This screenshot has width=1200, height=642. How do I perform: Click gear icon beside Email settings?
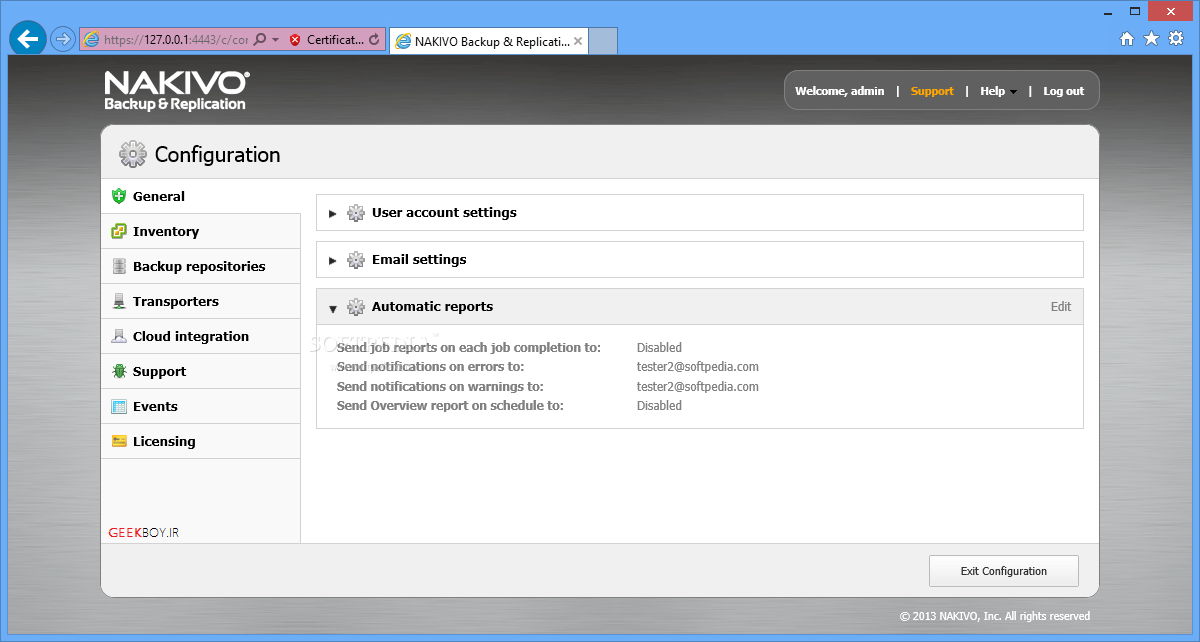coord(355,260)
